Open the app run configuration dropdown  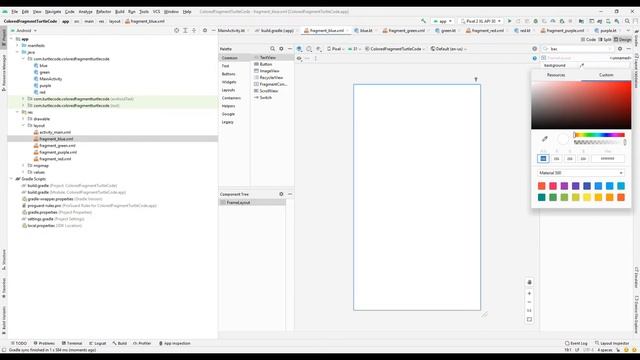click(x=443, y=21)
